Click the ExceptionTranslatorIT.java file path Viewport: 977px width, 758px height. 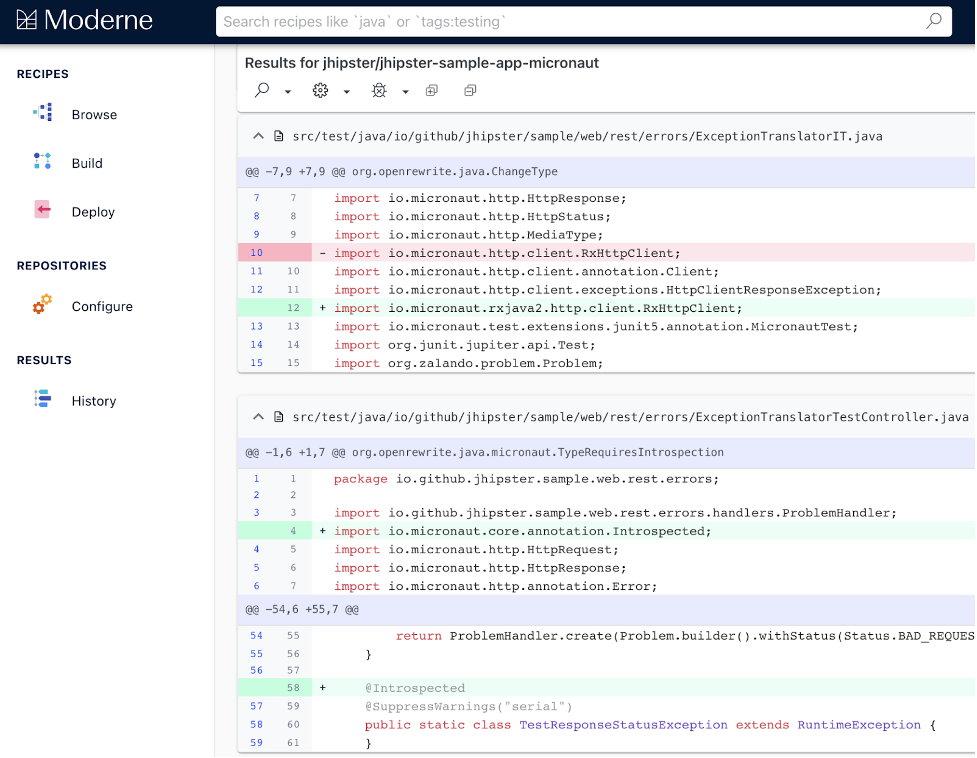(588, 136)
